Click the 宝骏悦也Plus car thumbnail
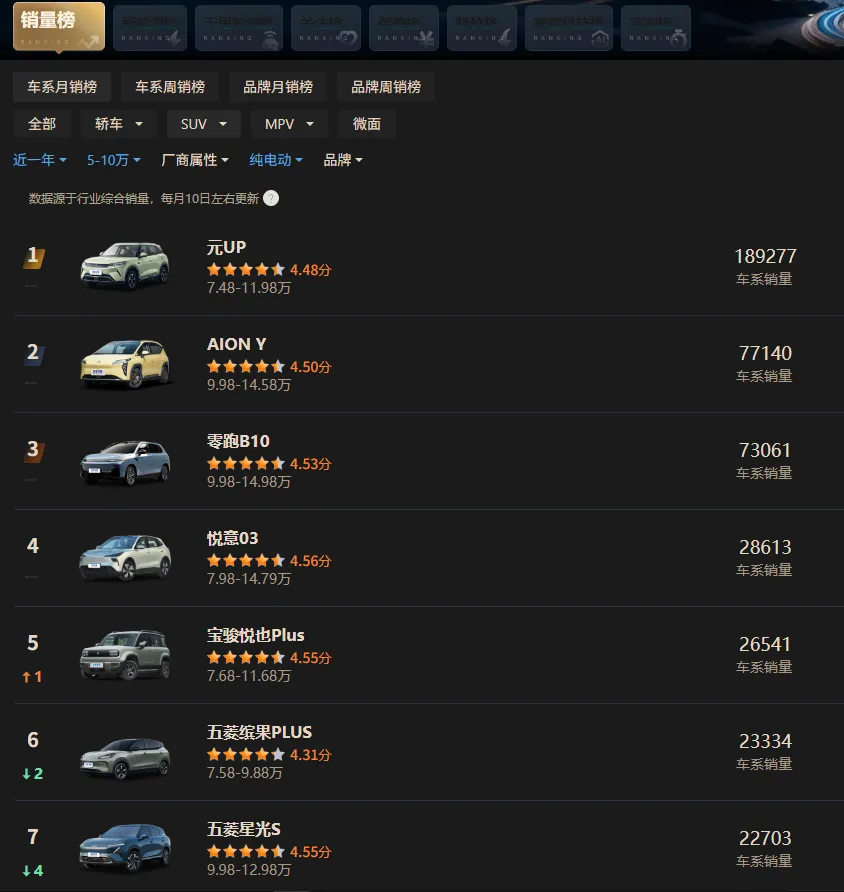Screen dimensions: 844x892 tap(125, 655)
